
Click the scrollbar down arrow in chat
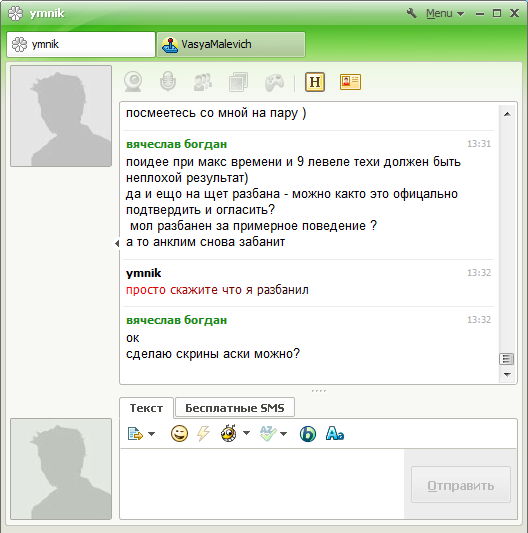click(507, 375)
